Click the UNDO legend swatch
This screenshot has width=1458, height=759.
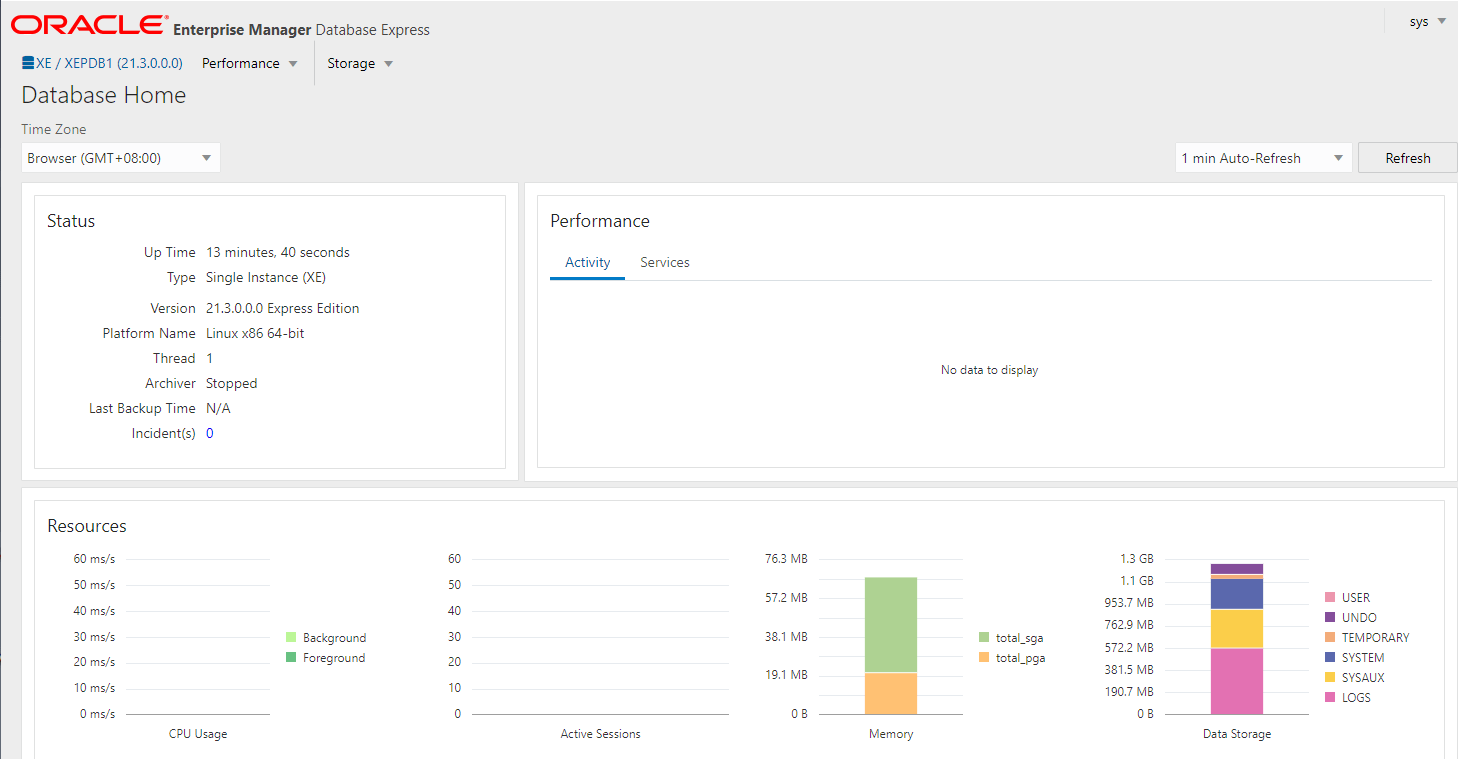(x=1330, y=617)
